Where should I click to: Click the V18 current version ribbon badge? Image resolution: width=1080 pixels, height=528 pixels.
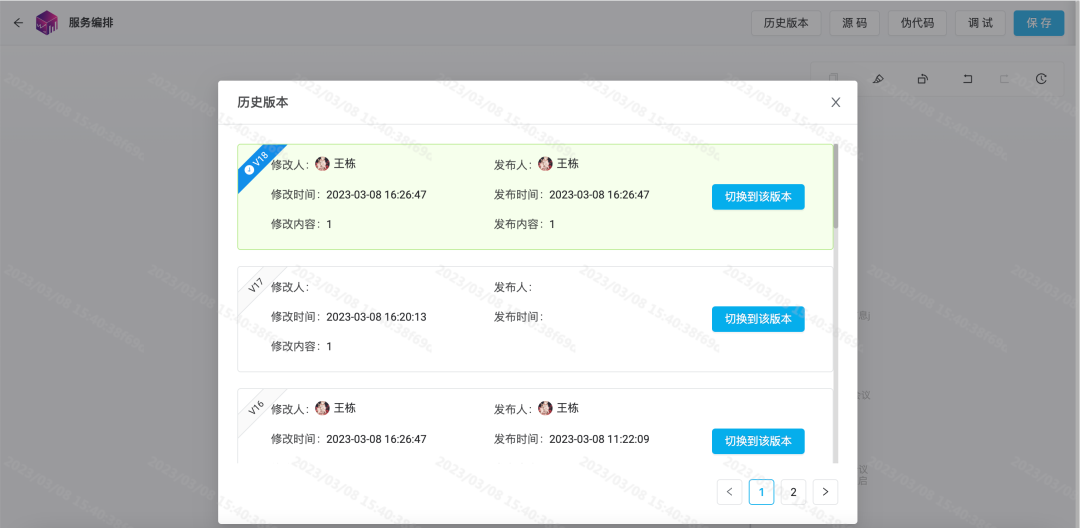(258, 164)
